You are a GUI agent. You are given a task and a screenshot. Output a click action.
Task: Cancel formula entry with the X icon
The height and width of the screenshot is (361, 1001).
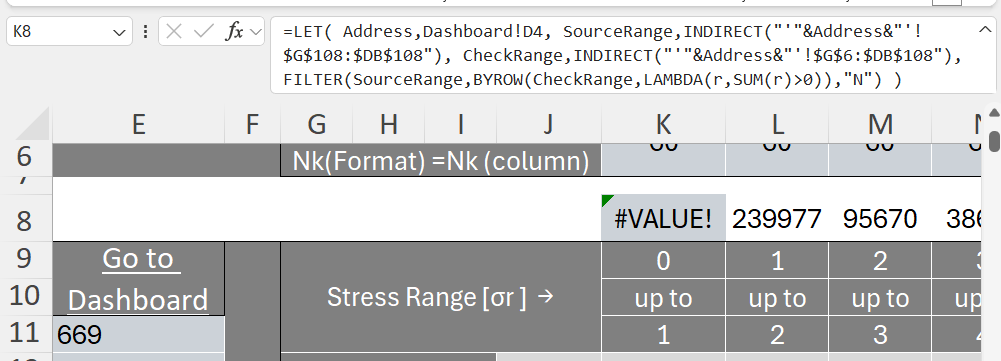tap(174, 31)
